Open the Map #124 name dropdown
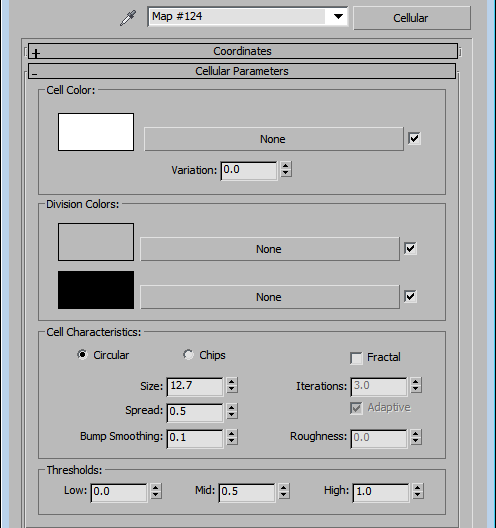Viewport: 496px width, 528px height. (338, 16)
